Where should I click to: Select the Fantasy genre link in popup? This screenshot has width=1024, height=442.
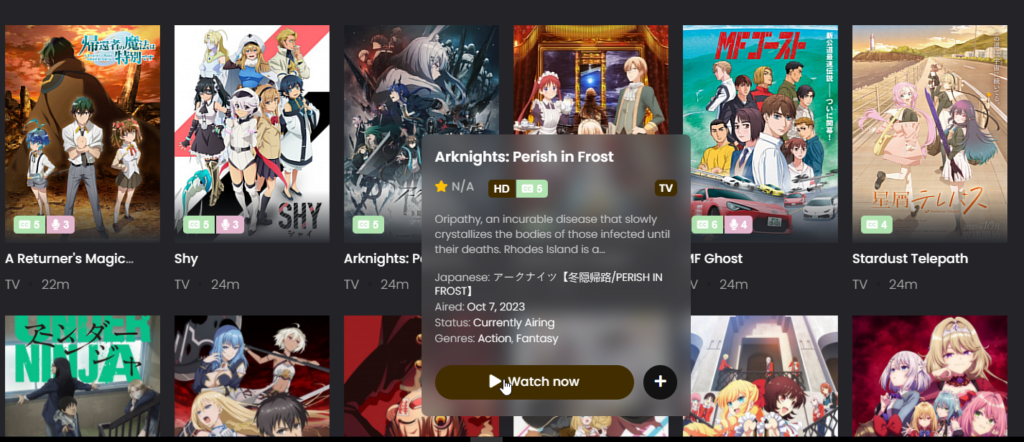pyautogui.click(x=536, y=339)
